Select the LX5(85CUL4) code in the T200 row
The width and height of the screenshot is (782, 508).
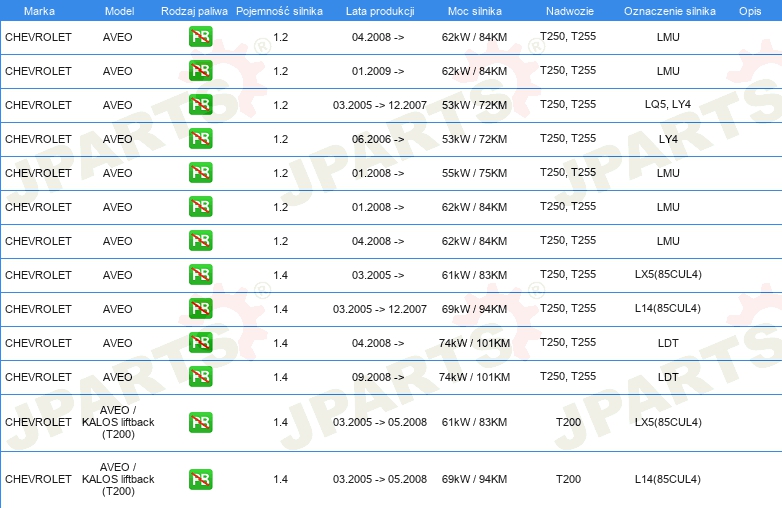pos(668,422)
